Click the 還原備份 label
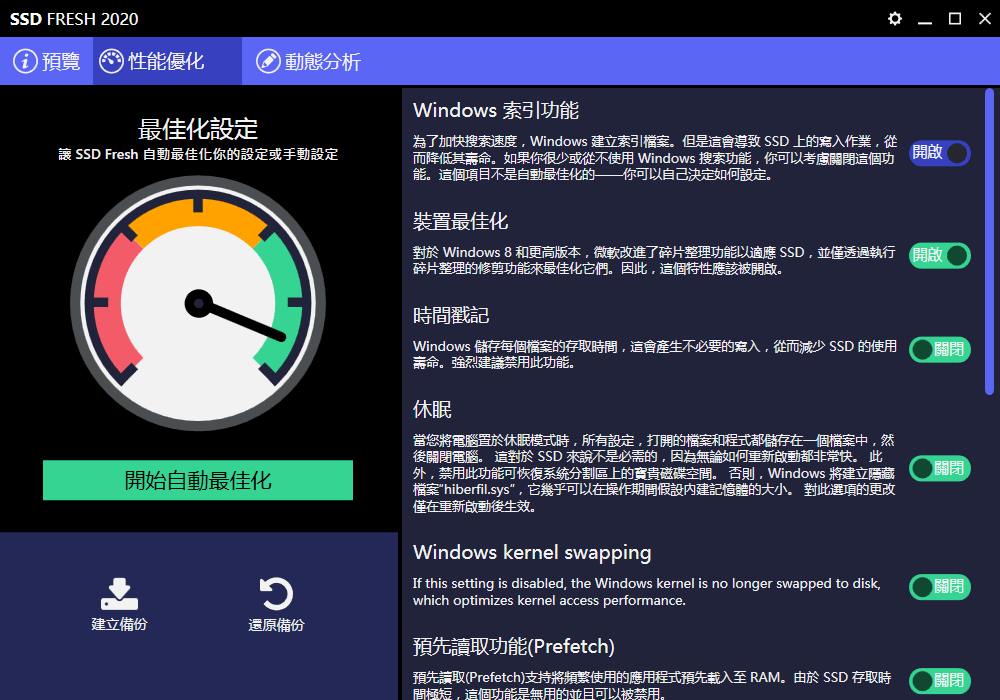The image size is (1000, 700). (x=276, y=625)
